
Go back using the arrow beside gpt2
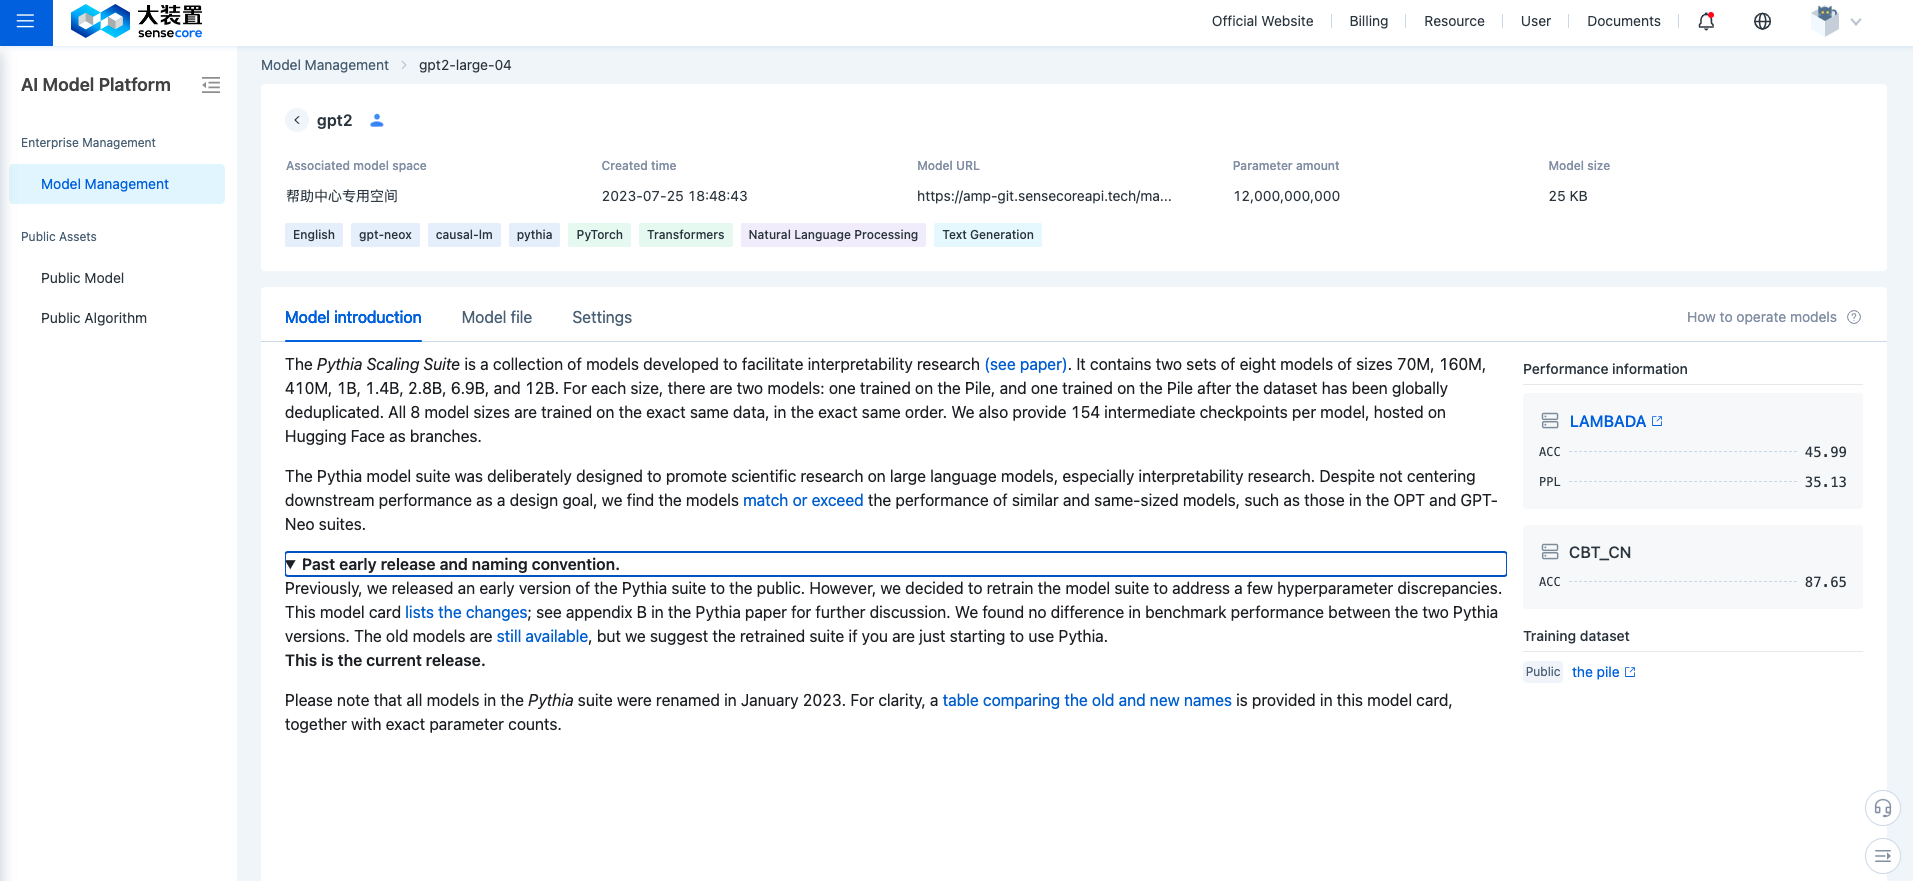297,120
